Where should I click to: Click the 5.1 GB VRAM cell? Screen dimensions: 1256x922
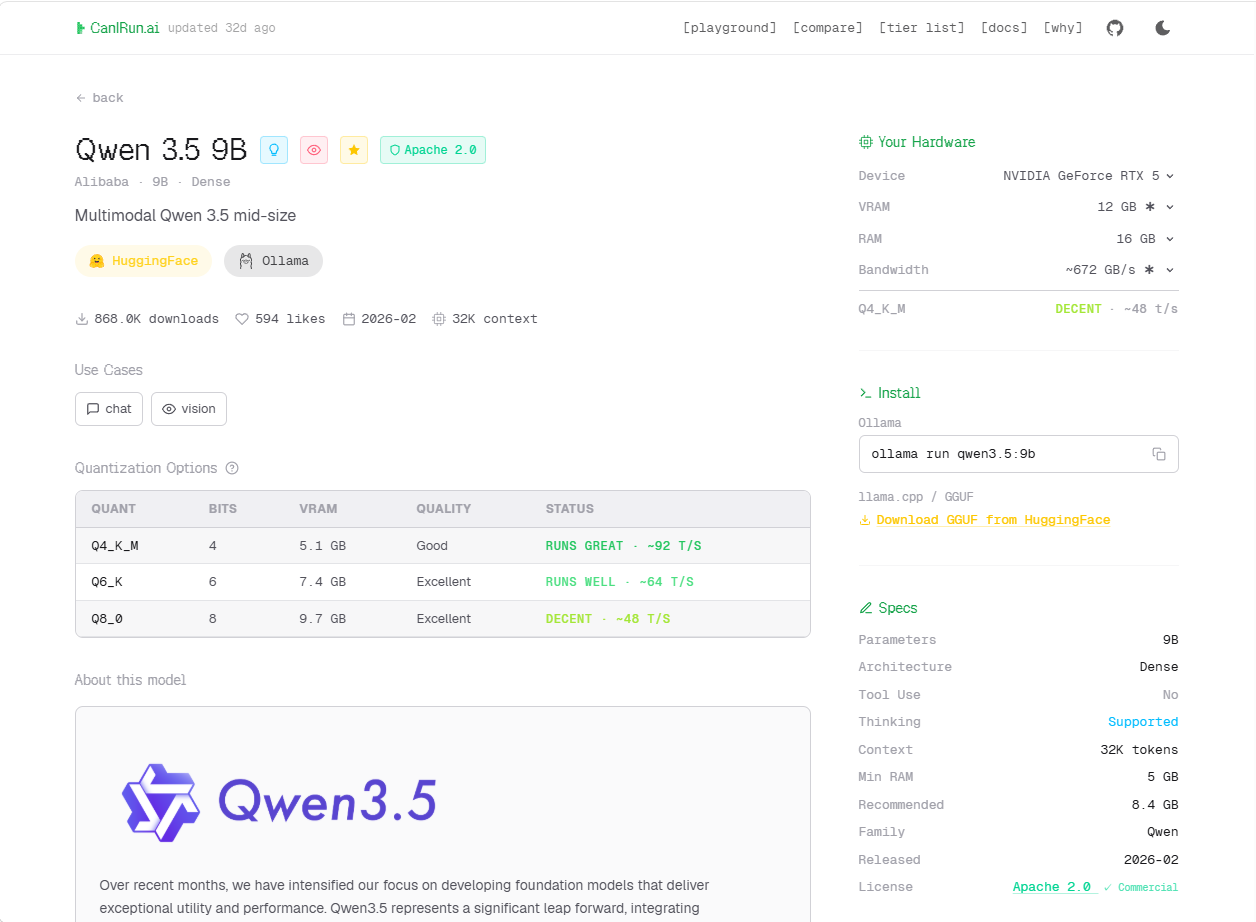323,546
